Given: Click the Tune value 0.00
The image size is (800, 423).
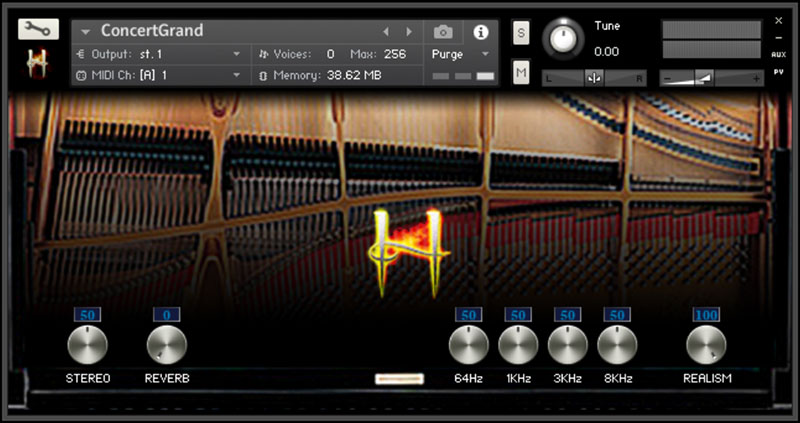Looking at the screenshot, I should pos(607,52).
